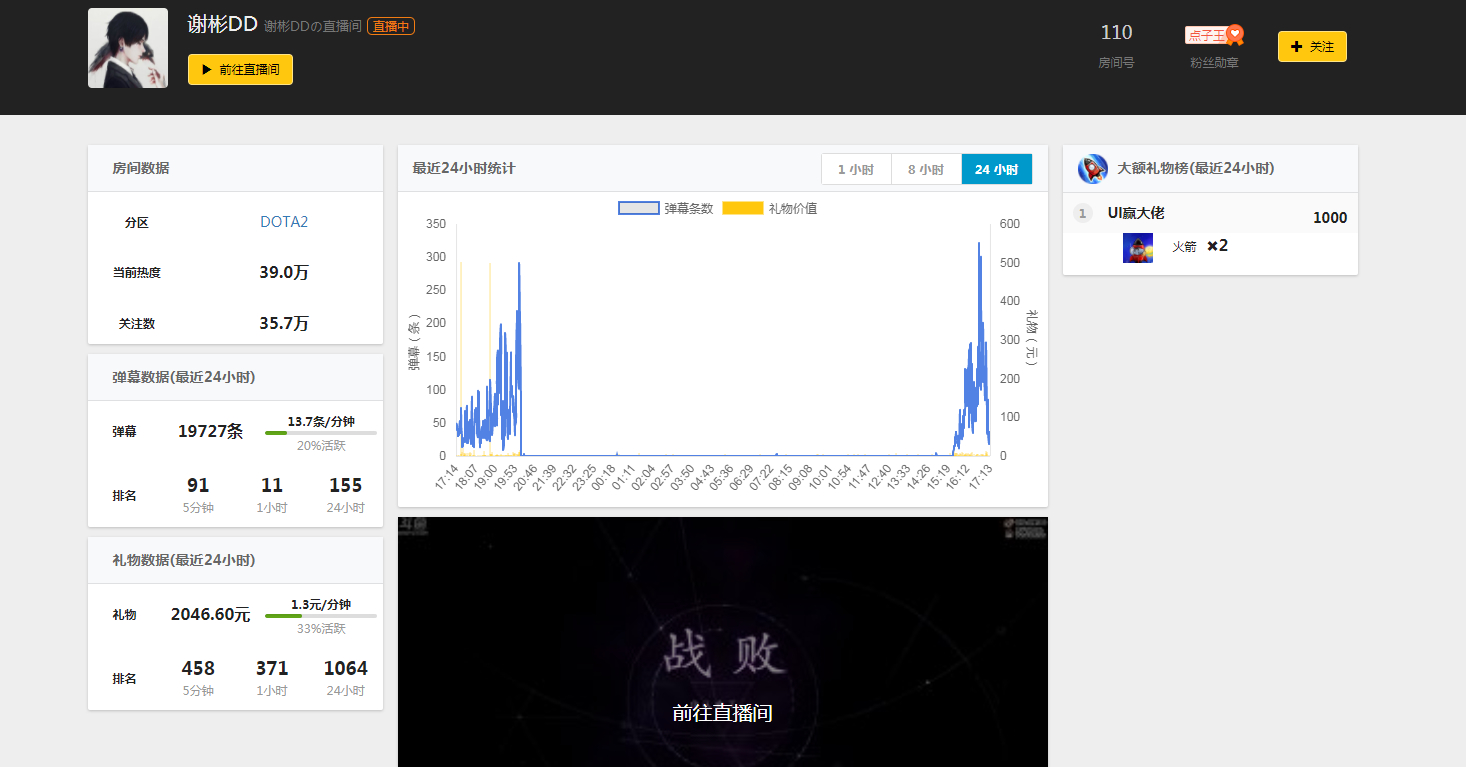Open streamer avatar of 谢彬DD
Screen dimensions: 1466x767
tap(128, 48)
